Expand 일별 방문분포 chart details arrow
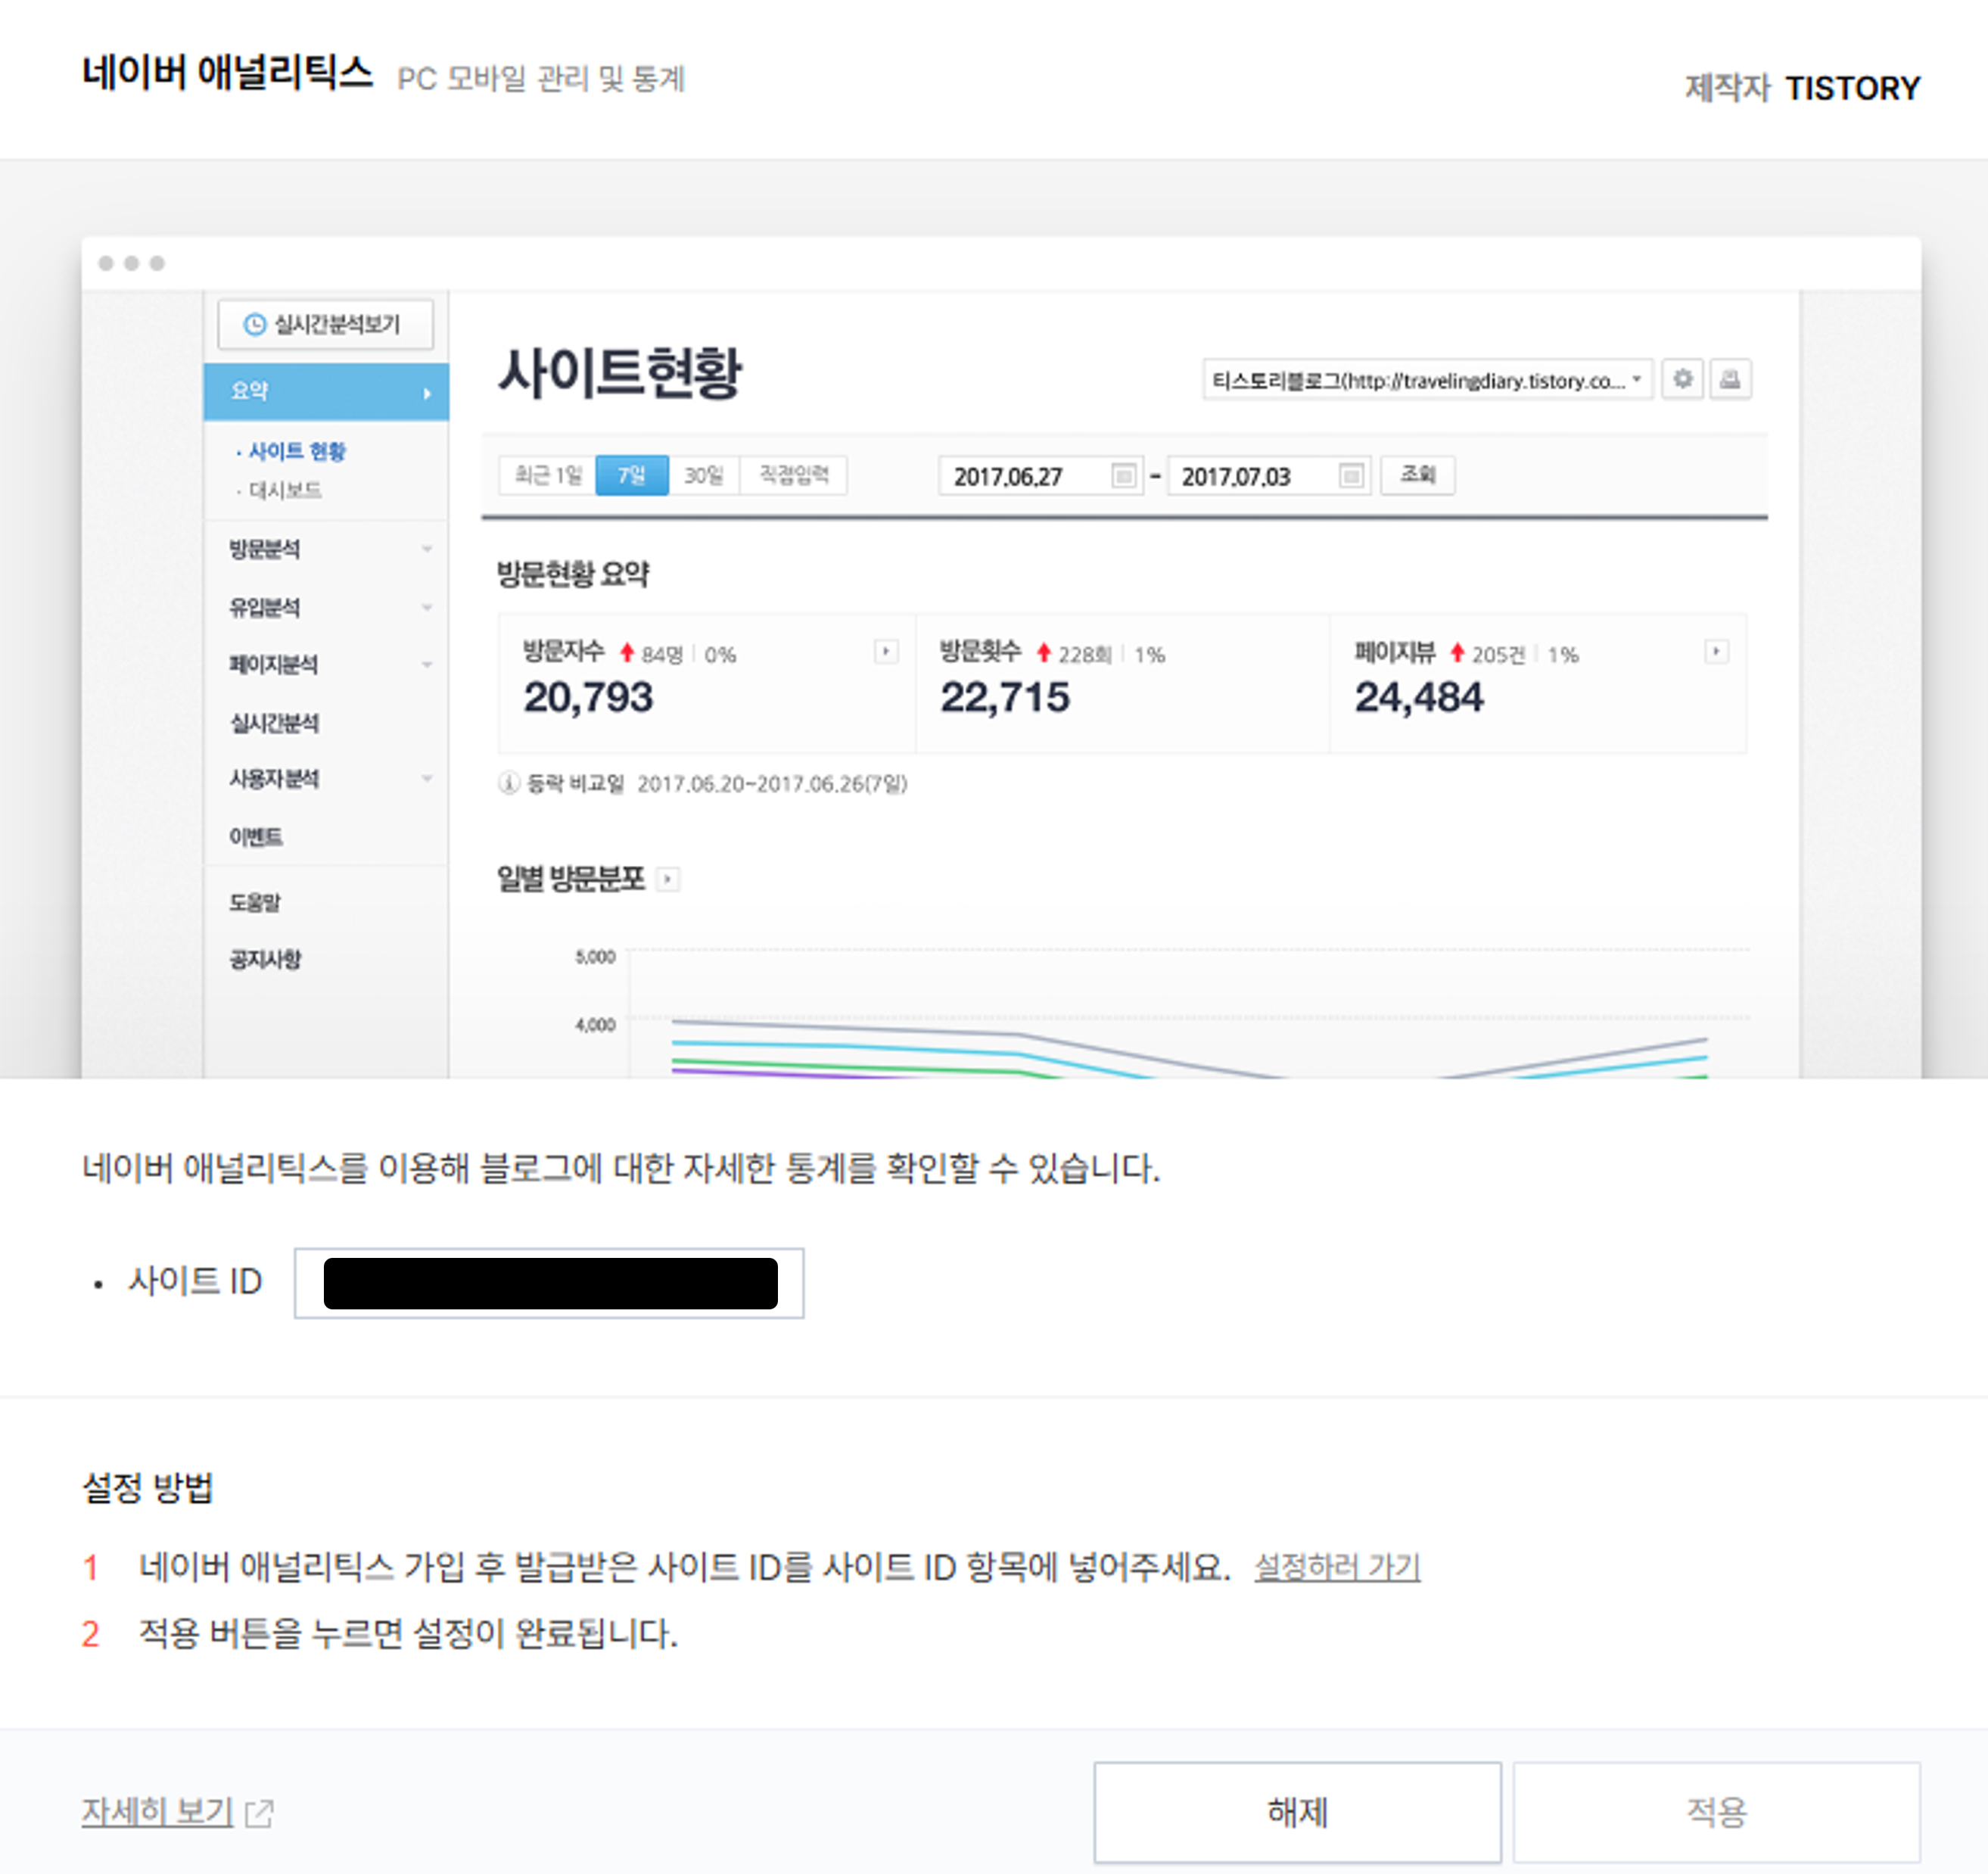Viewport: 1988px width, 1874px height. pyautogui.click(x=668, y=879)
